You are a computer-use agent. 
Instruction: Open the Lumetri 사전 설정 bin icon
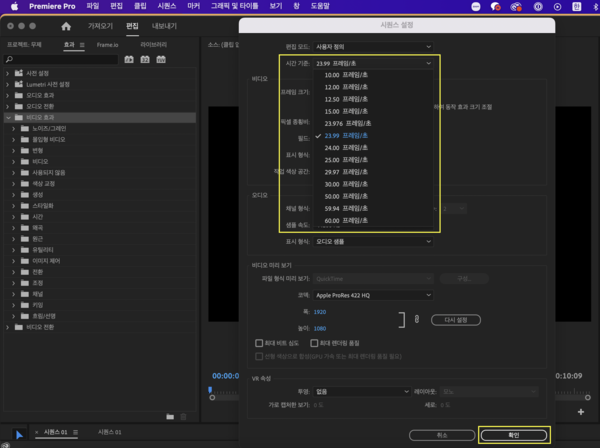click(19, 84)
